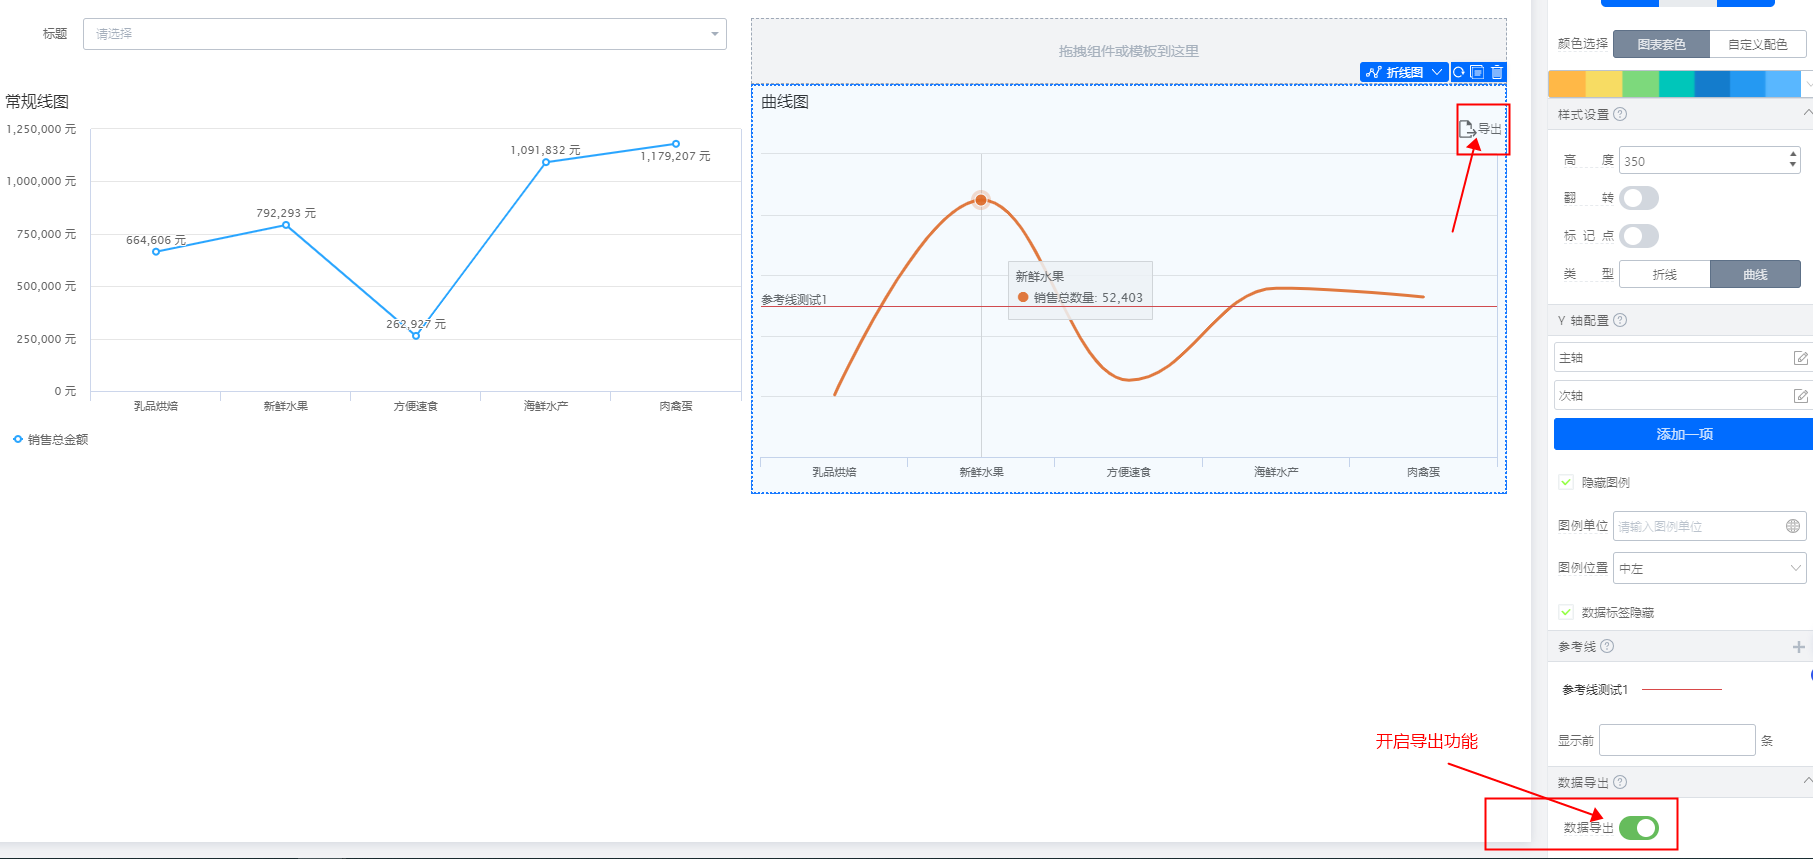Click the 792,293 元 data label
1813x859 pixels.
click(286, 213)
